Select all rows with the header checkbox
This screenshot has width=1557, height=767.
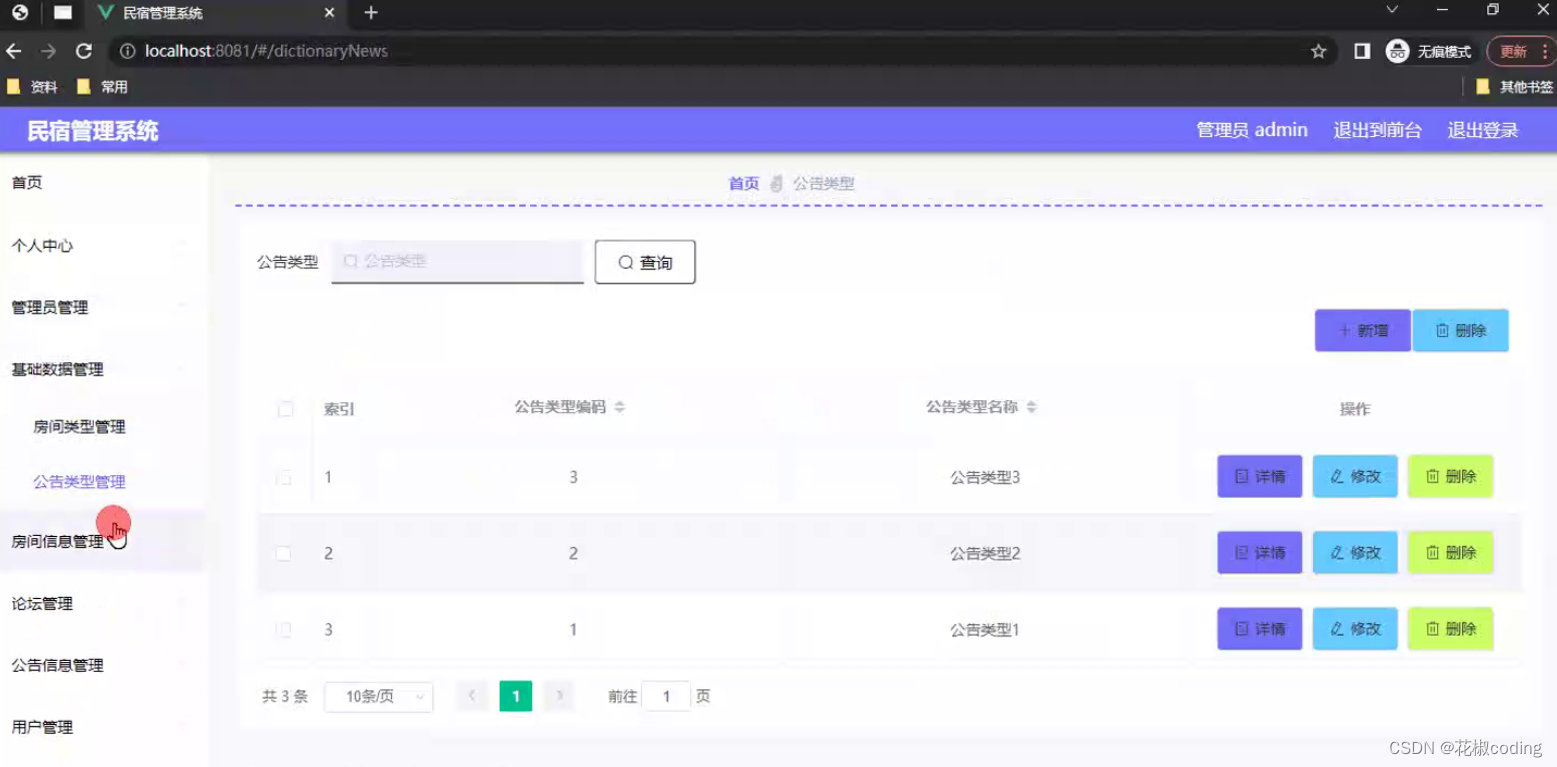tap(285, 409)
